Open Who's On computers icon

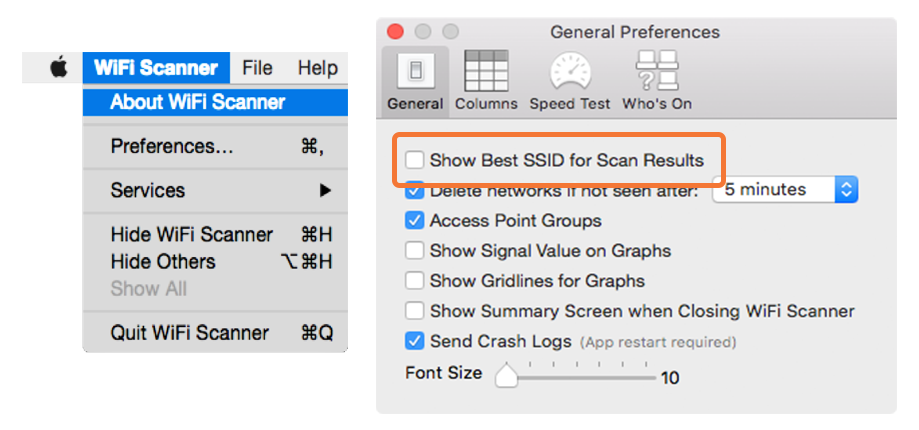tap(657, 70)
